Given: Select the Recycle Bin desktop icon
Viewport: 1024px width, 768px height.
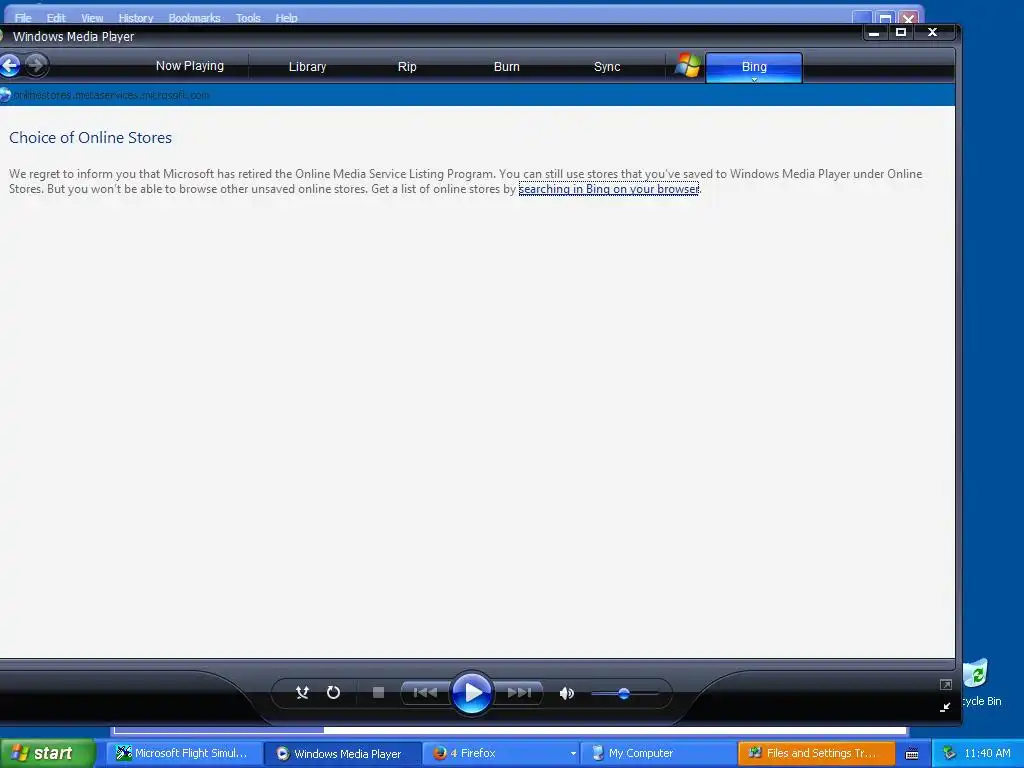Looking at the screenshot, I should (982, 682).
